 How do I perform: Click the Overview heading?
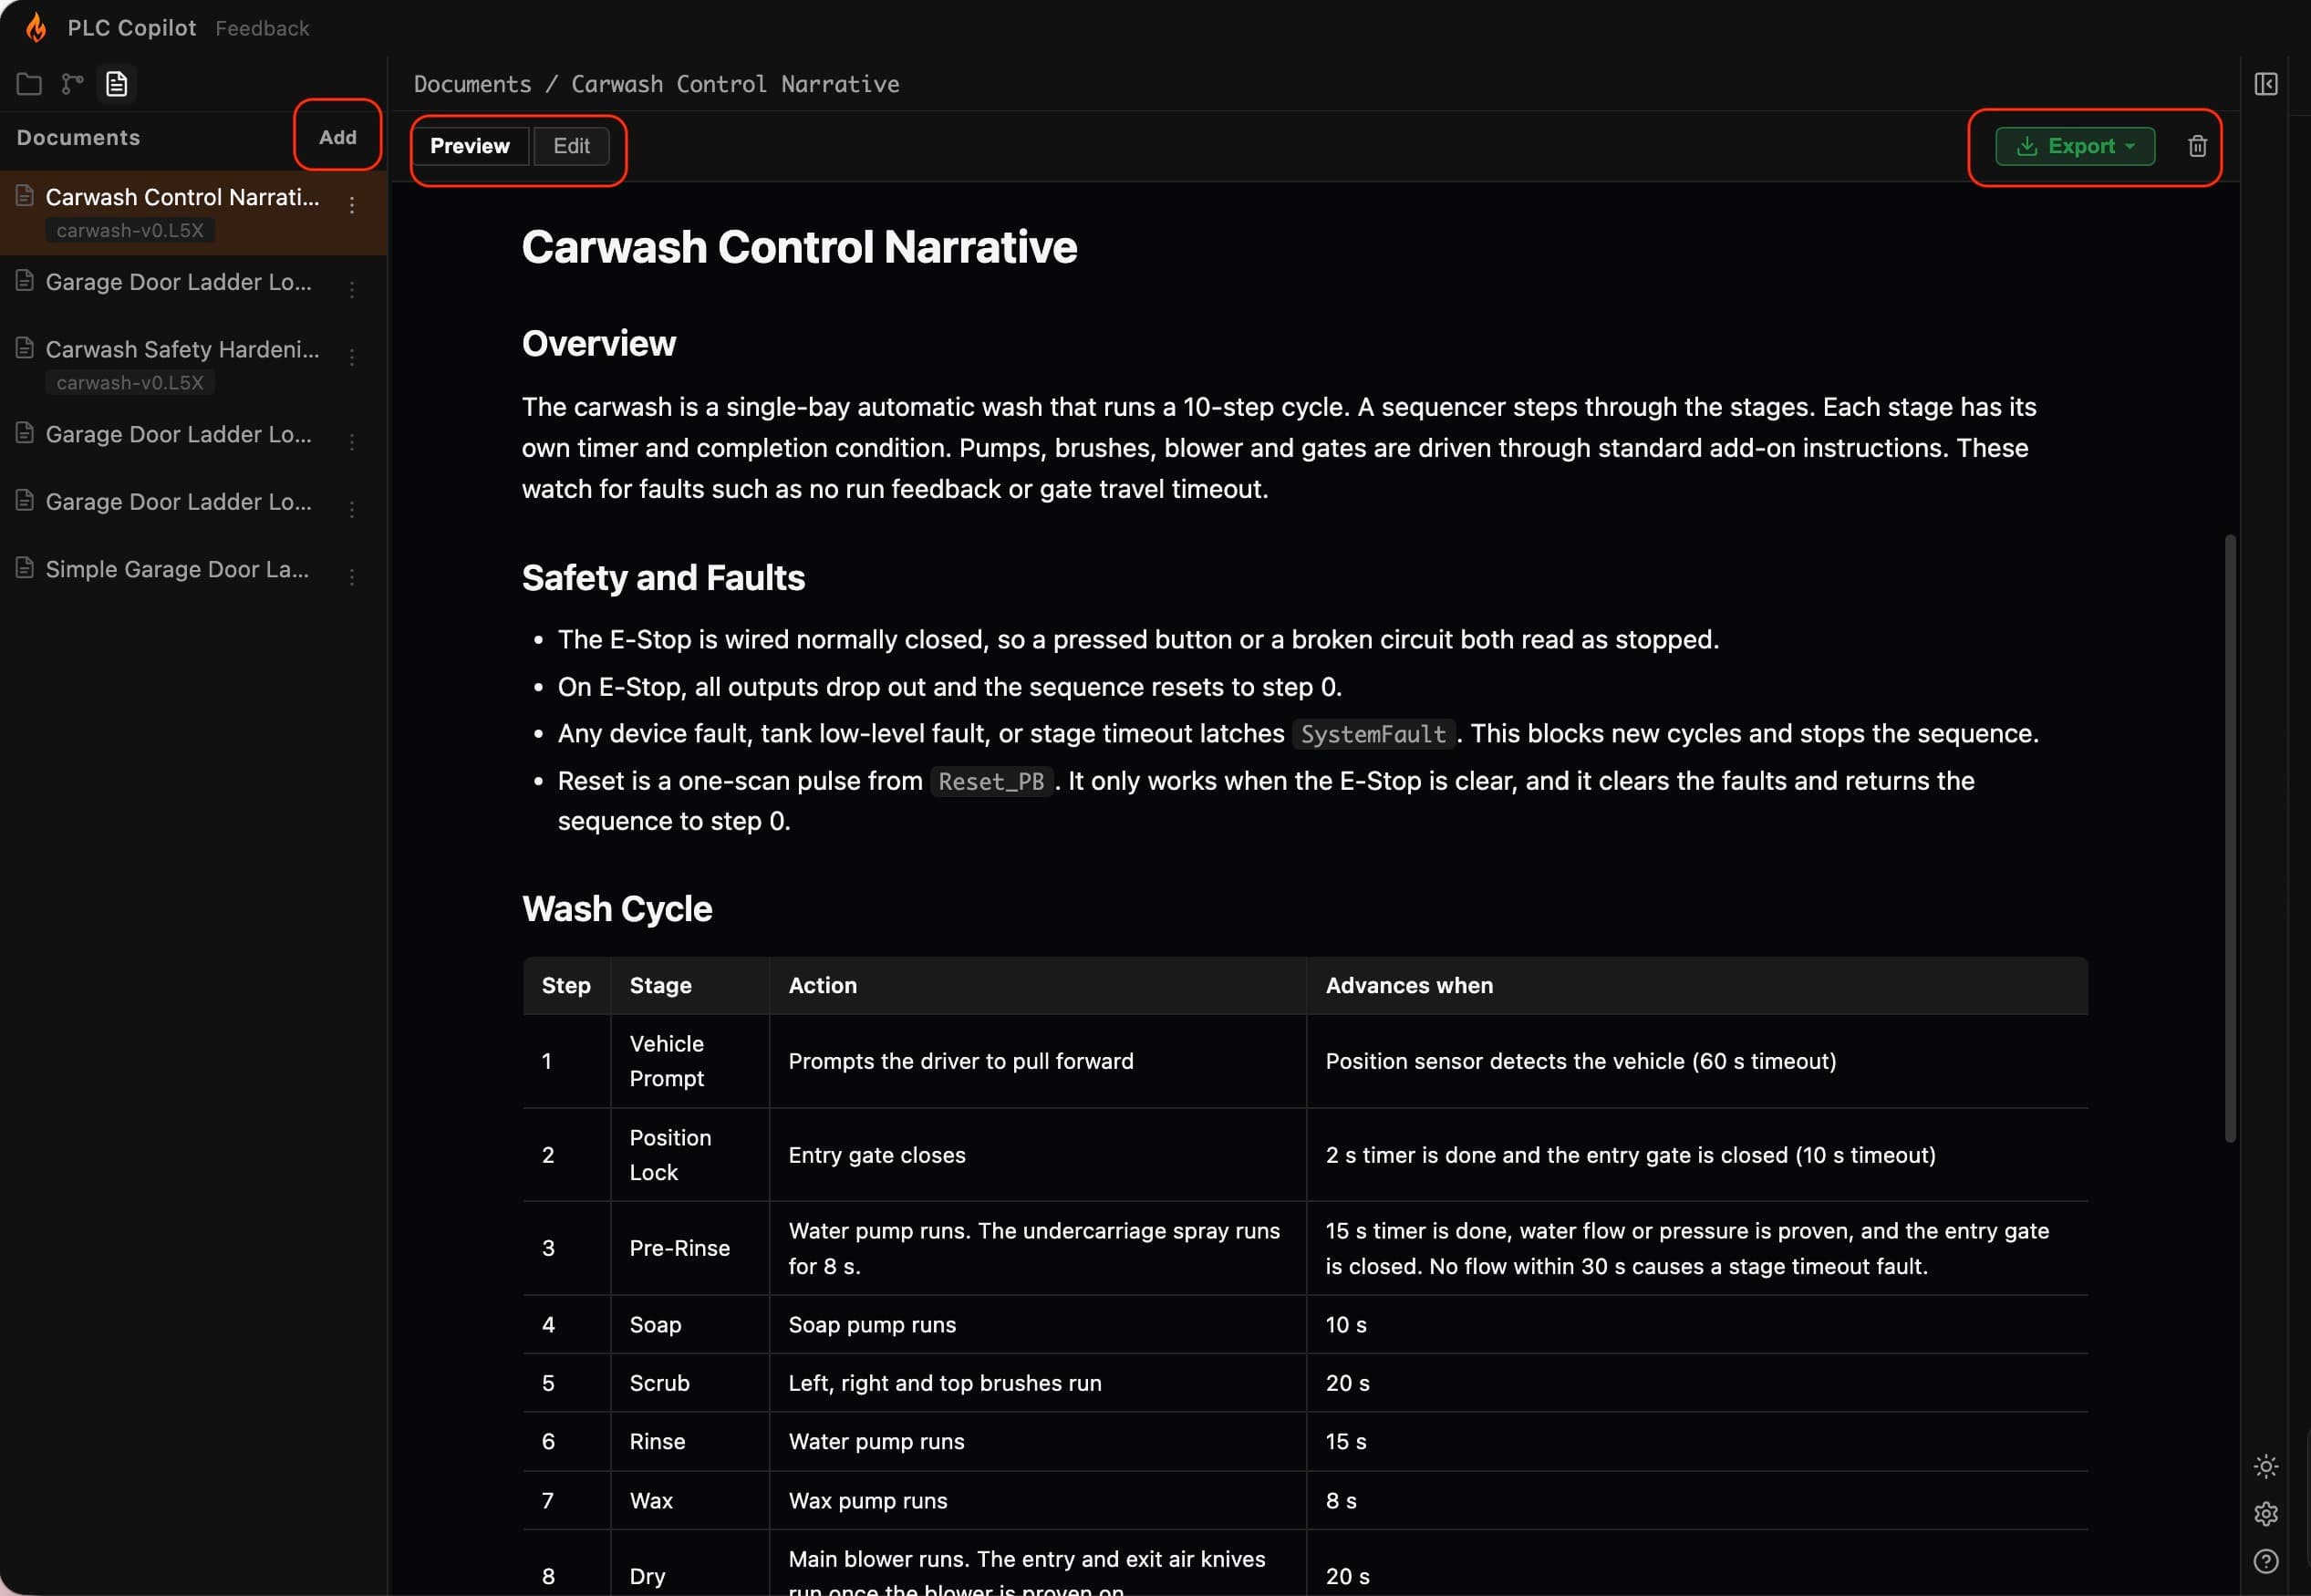[599, 344]
